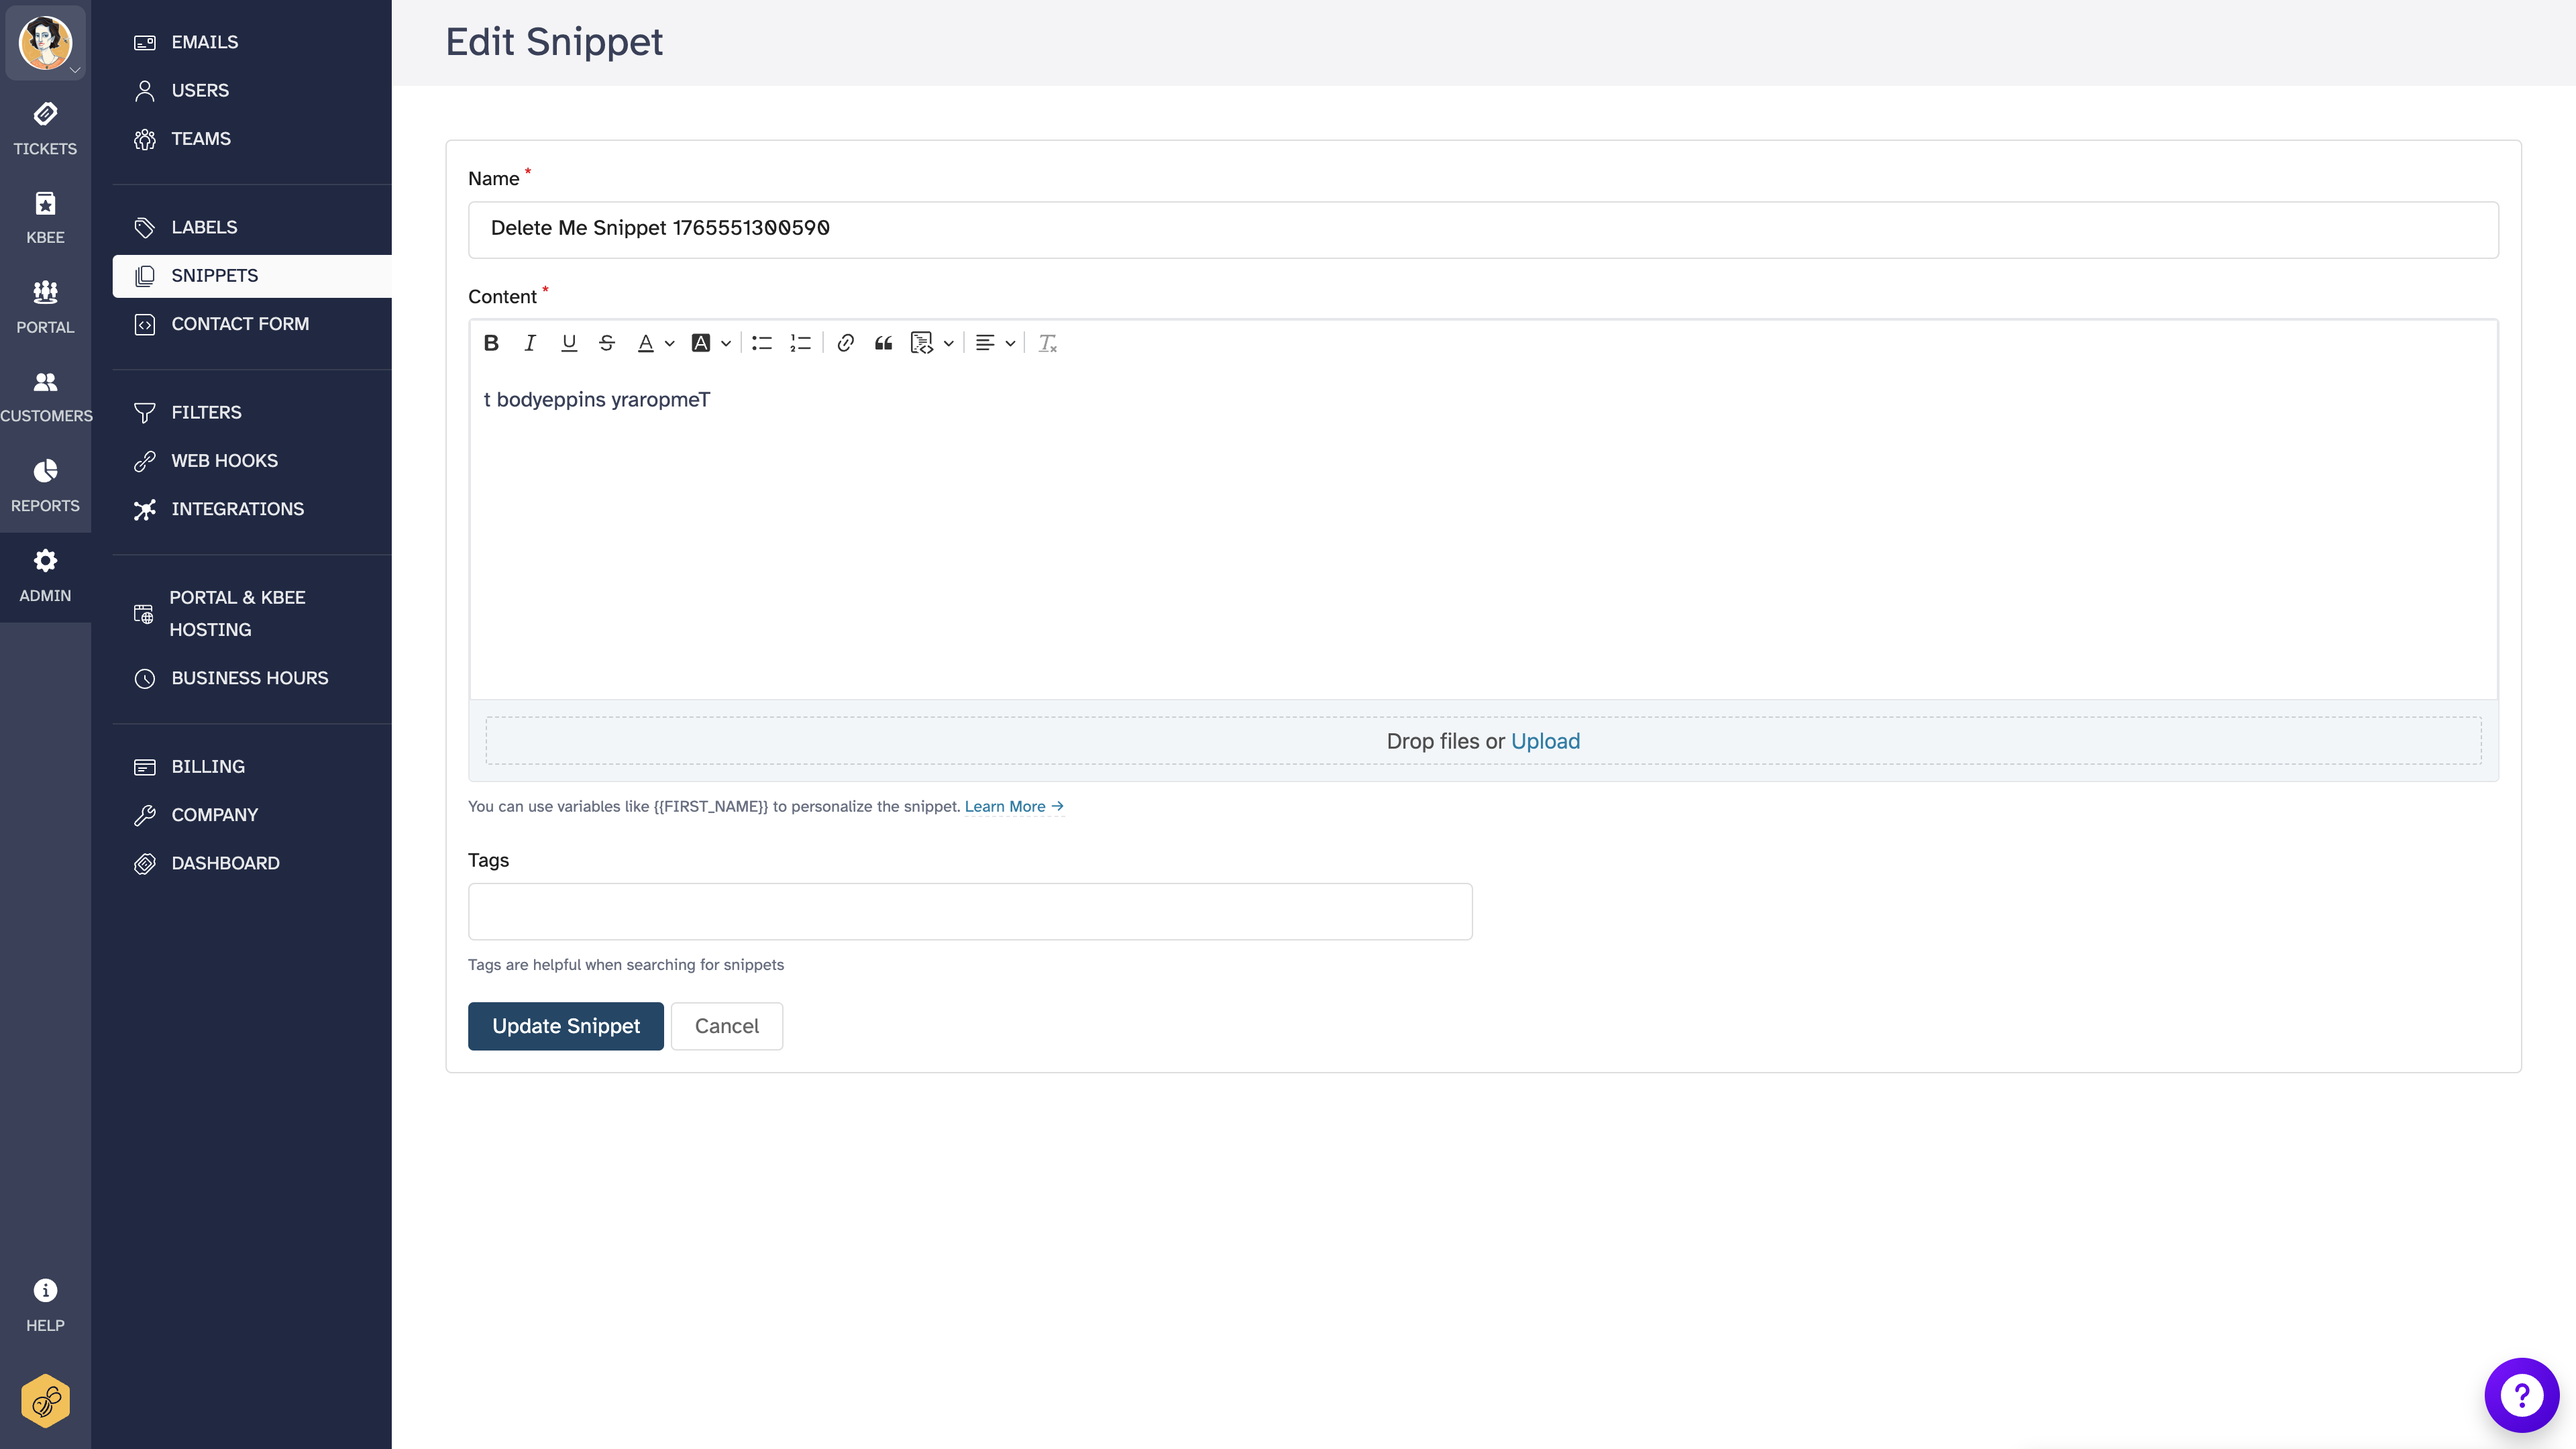Open the font color dropdown
Viewport: 2576px width, 1449px height.
click(670, 343)
